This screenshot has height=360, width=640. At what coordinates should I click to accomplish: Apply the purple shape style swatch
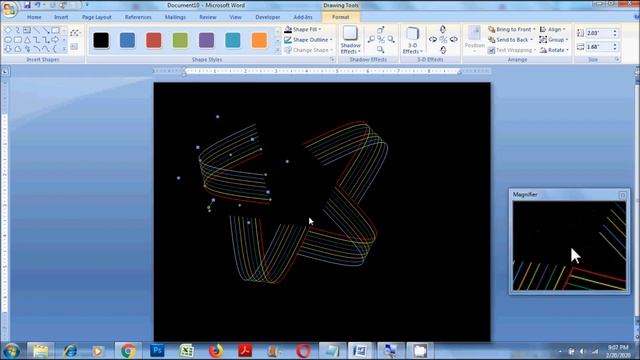point(207,40)
